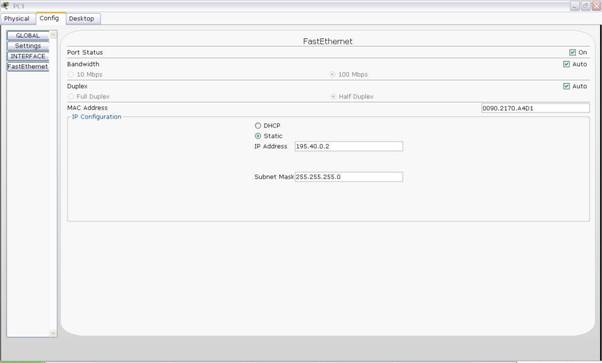Select the 10 Mbps radio button
The width and height of the screenshot is (602, 363).
pos(71,75)
